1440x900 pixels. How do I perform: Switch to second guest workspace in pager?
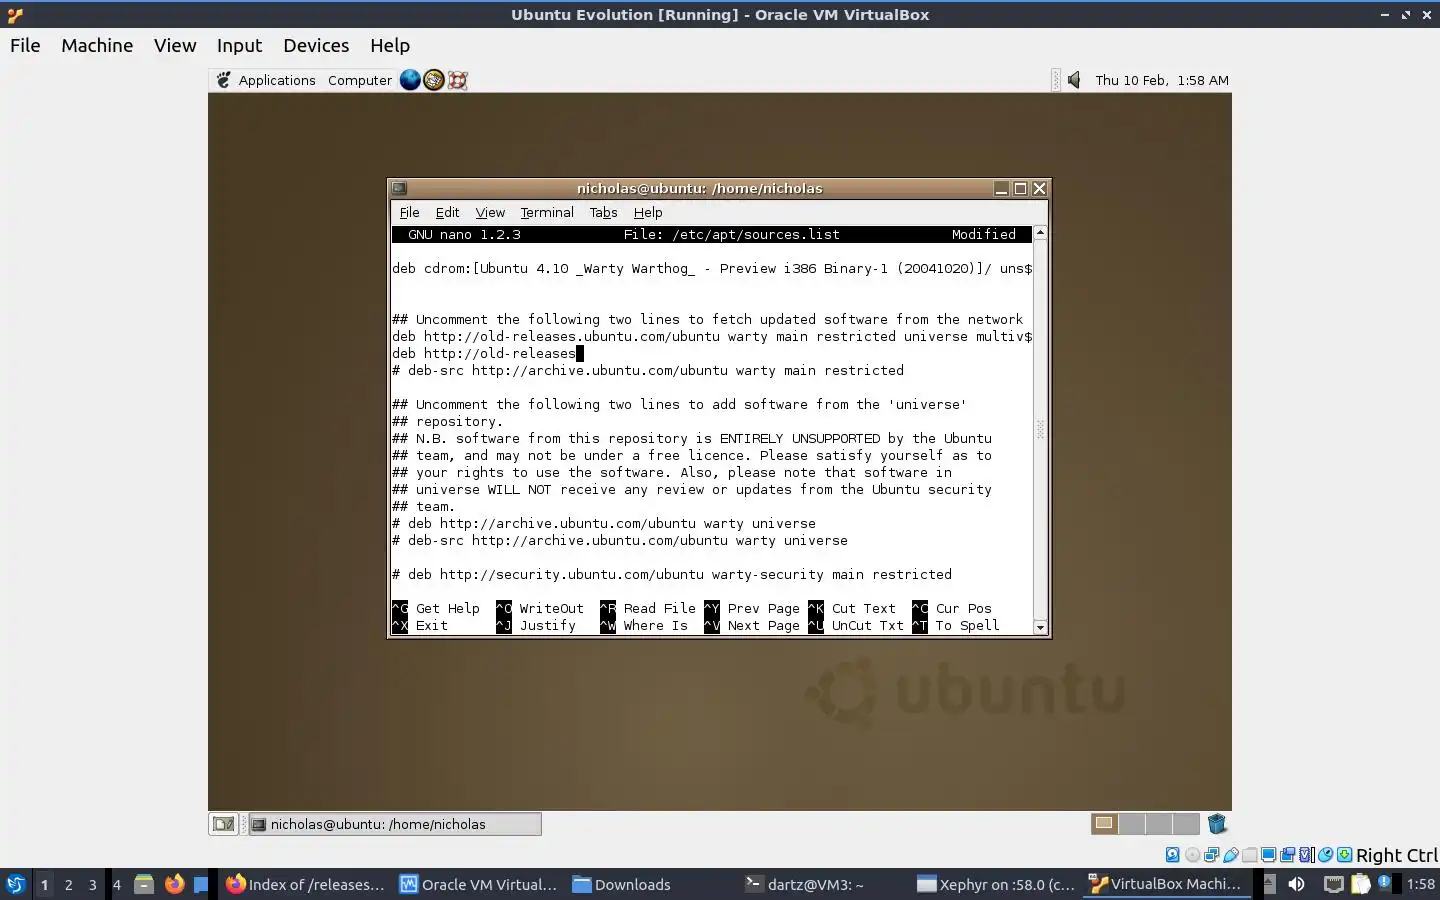pyautogui.click(x=1132, y=824)
